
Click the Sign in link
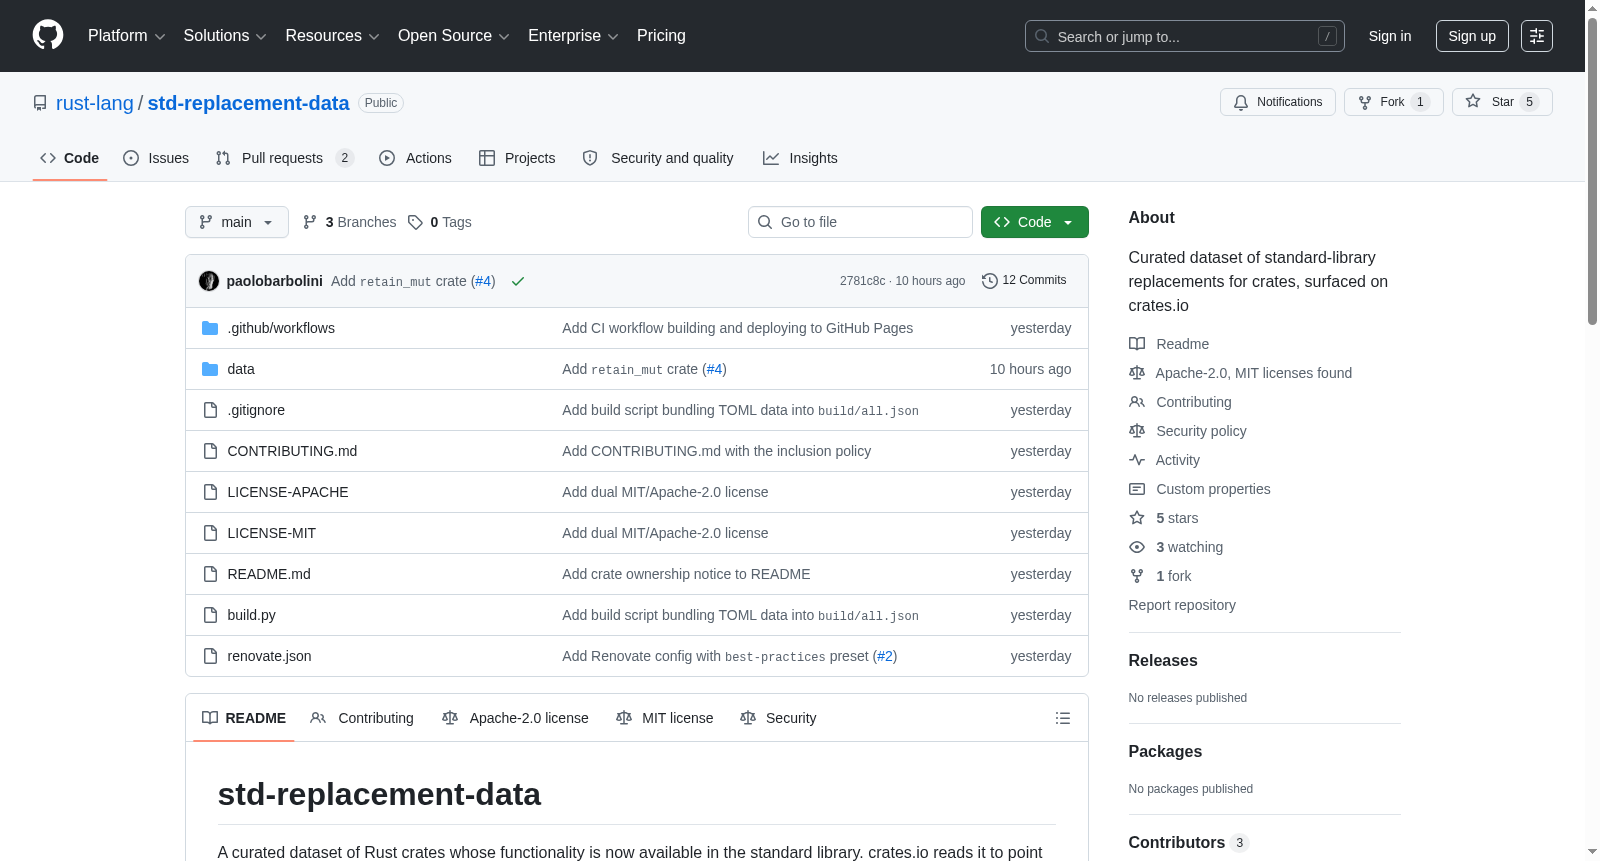(x=1390, y=36)
